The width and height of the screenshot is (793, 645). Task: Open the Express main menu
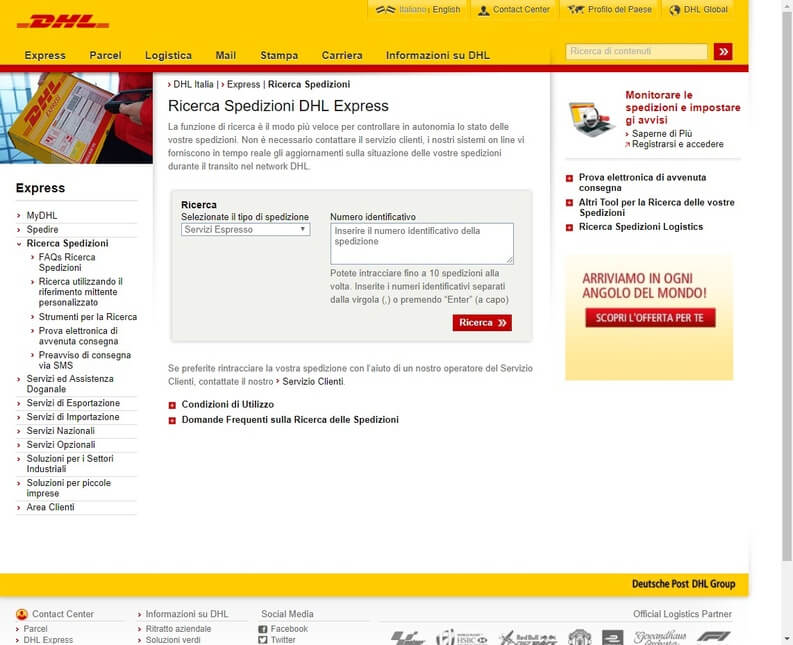pyautogui.click(x=45, y=56)
